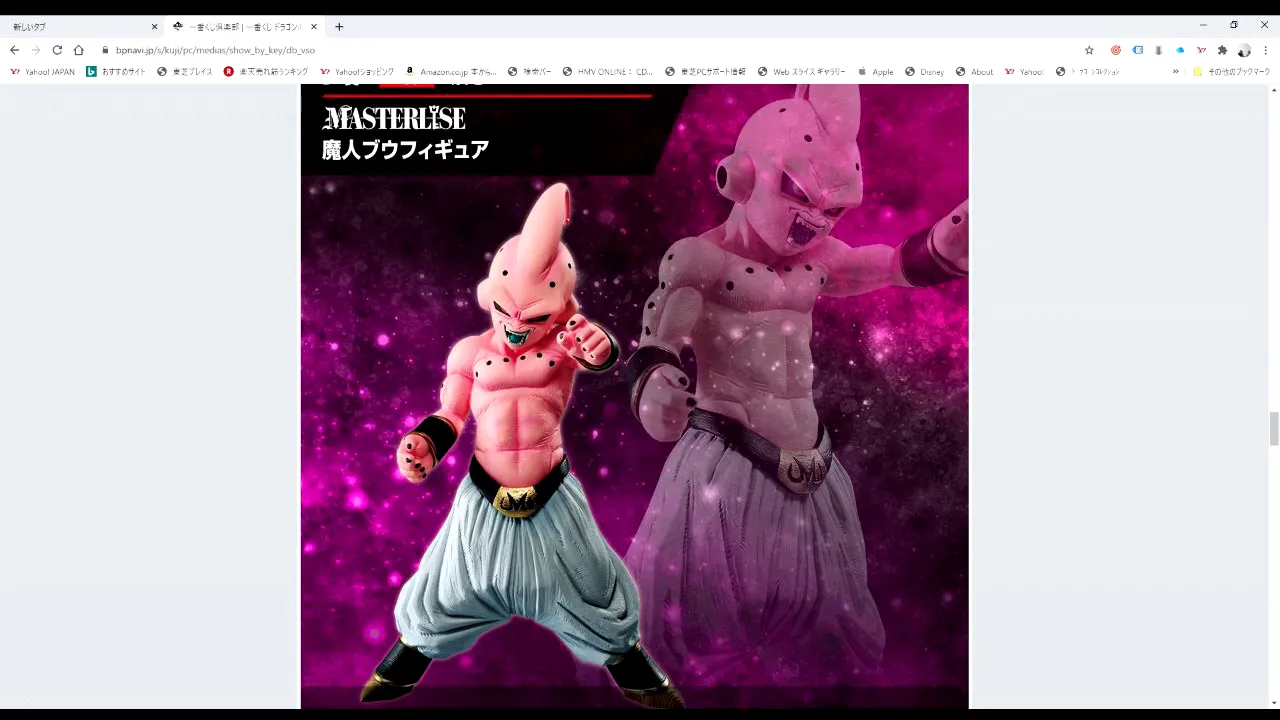
Task: Open the profile avatar menu
Action: tap(1244, 50)
